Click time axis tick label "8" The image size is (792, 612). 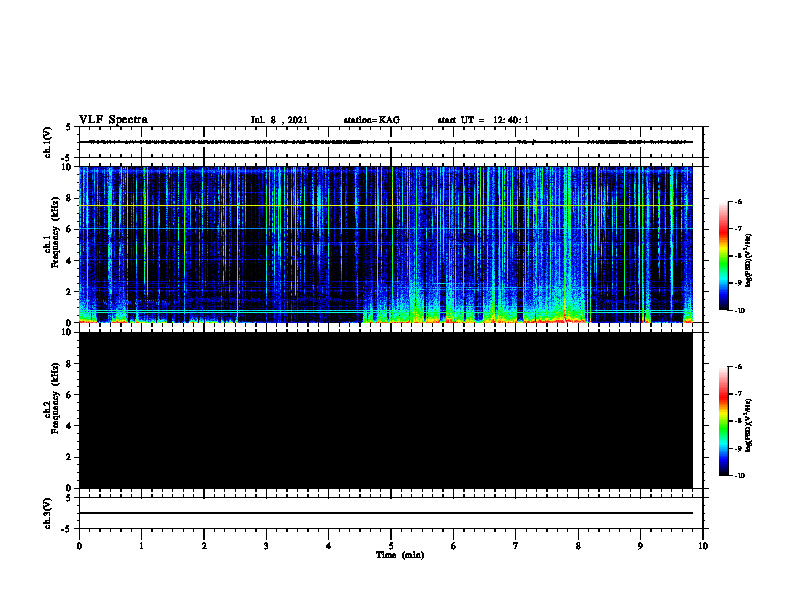click(578, 546)
